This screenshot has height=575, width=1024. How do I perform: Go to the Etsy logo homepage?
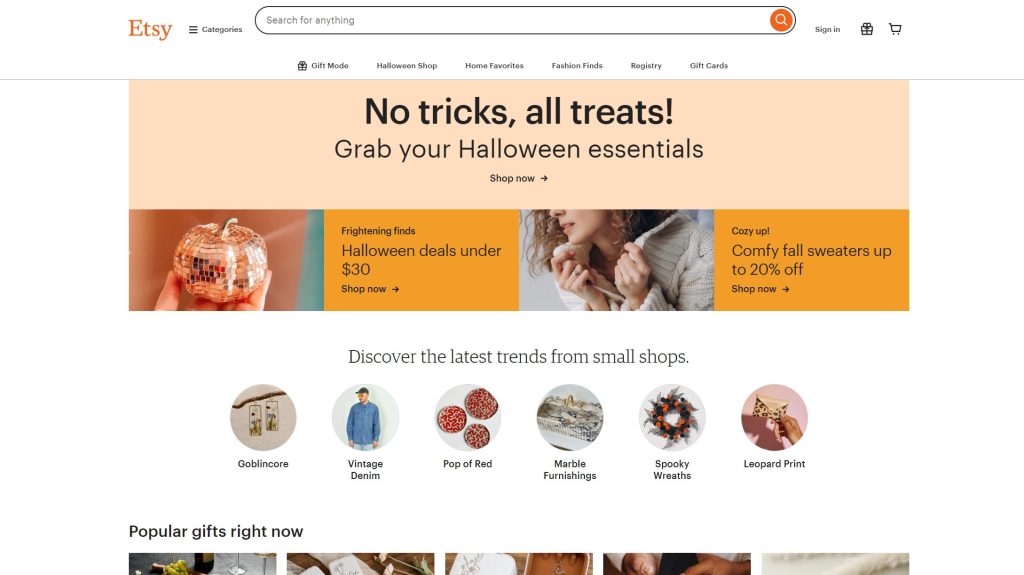point(150,29)
